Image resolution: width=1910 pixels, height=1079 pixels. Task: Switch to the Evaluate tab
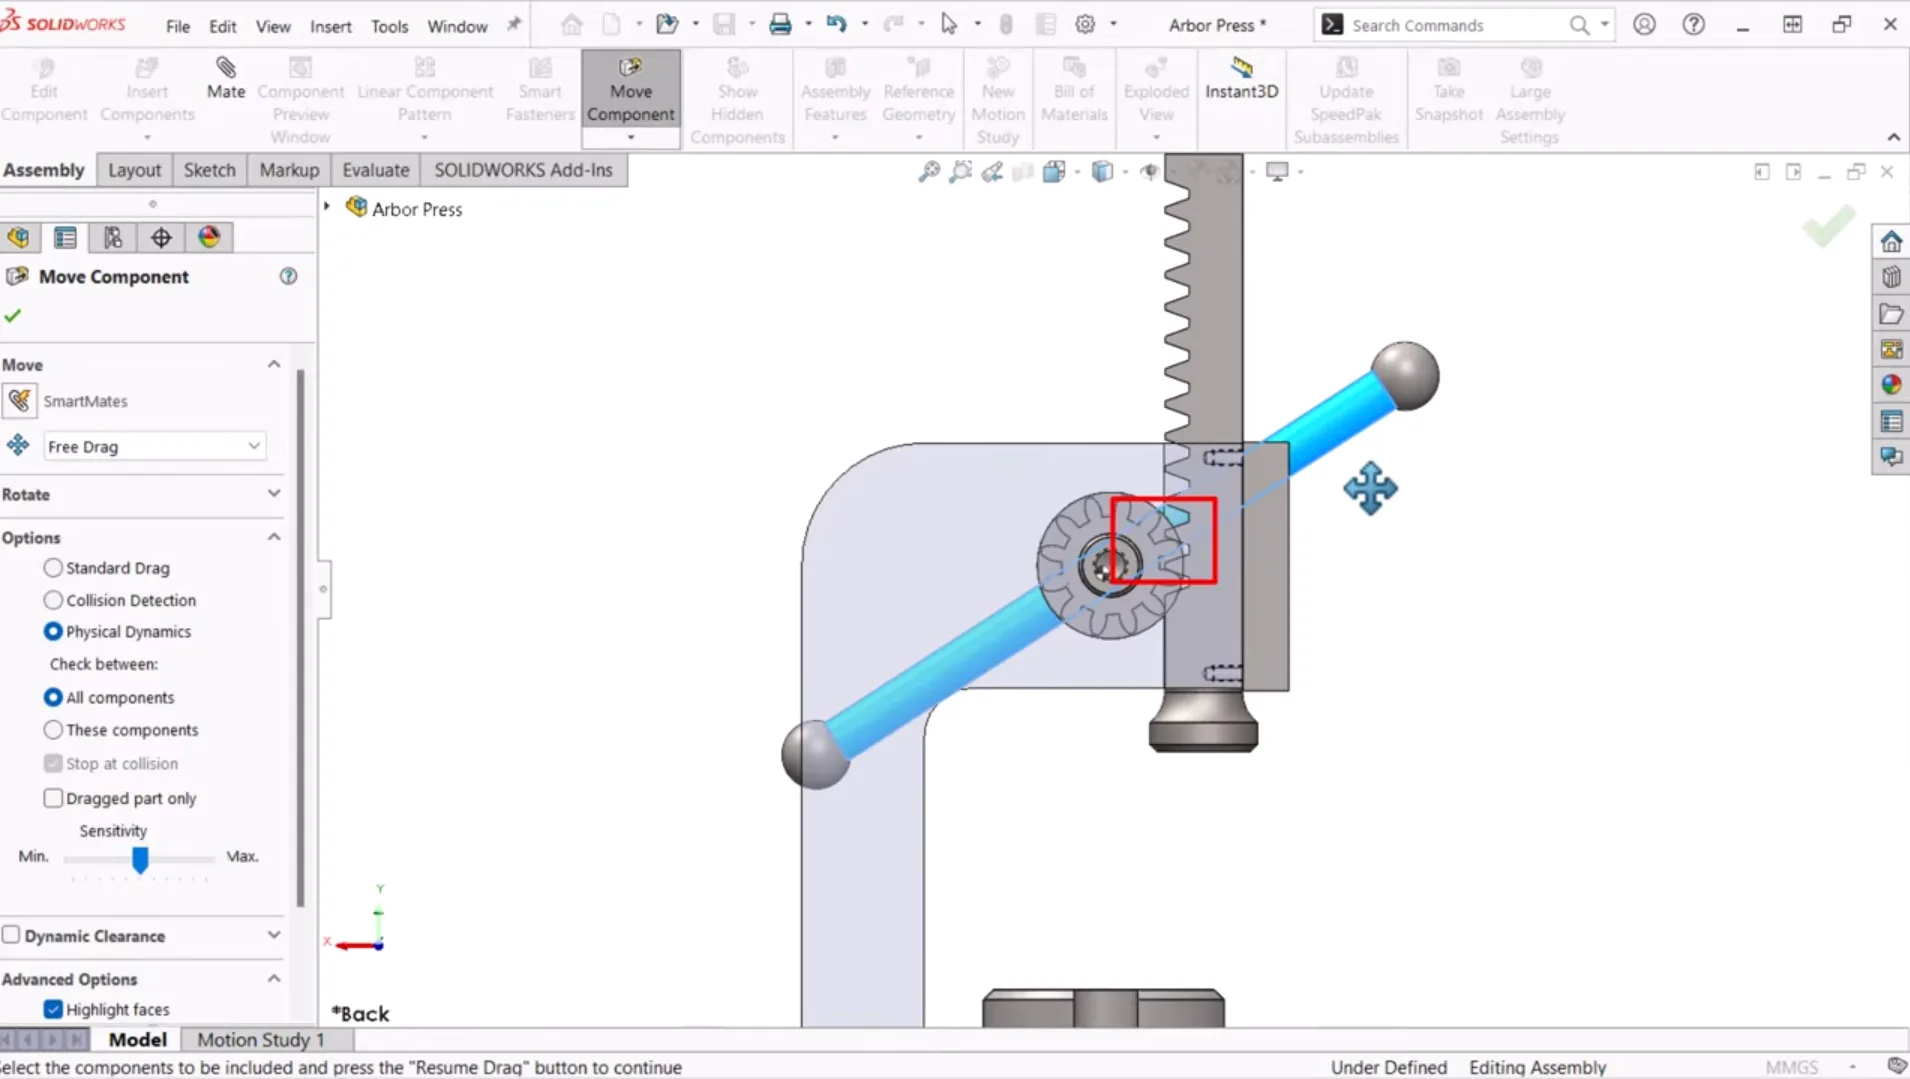click(x=375, y=170)
